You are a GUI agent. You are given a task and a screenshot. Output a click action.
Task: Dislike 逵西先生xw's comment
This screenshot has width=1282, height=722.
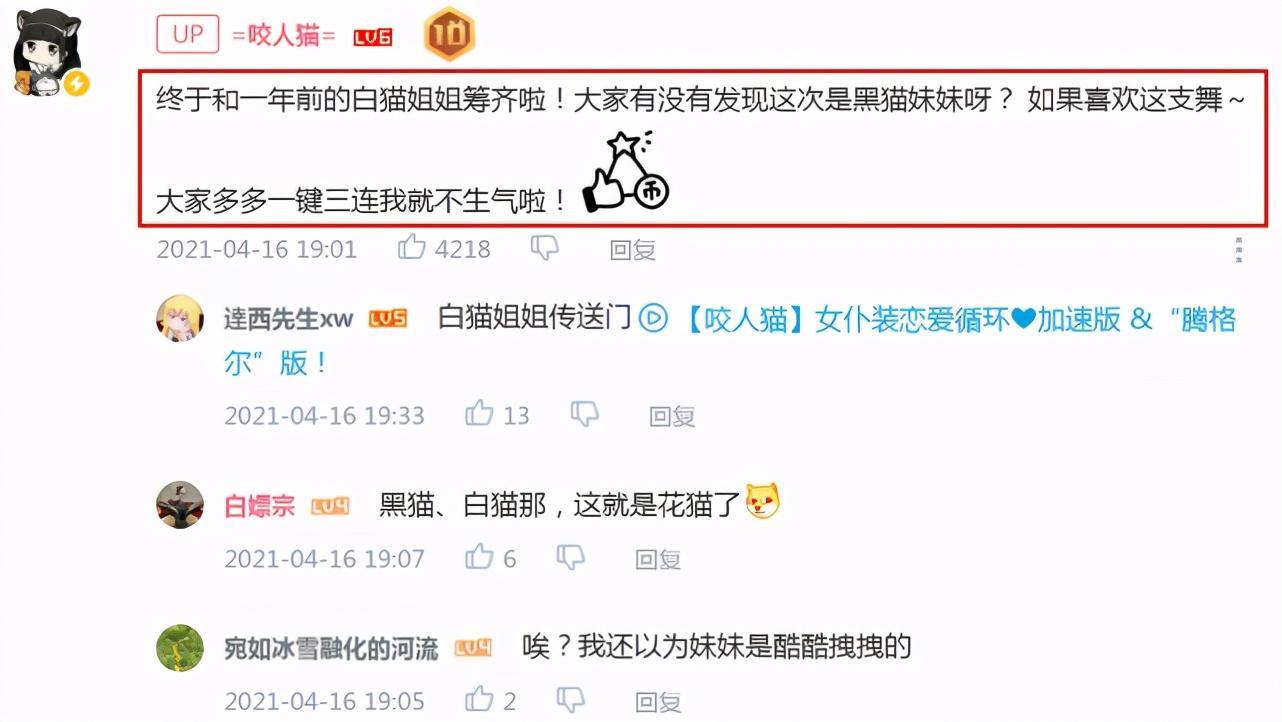click(584, 414)
